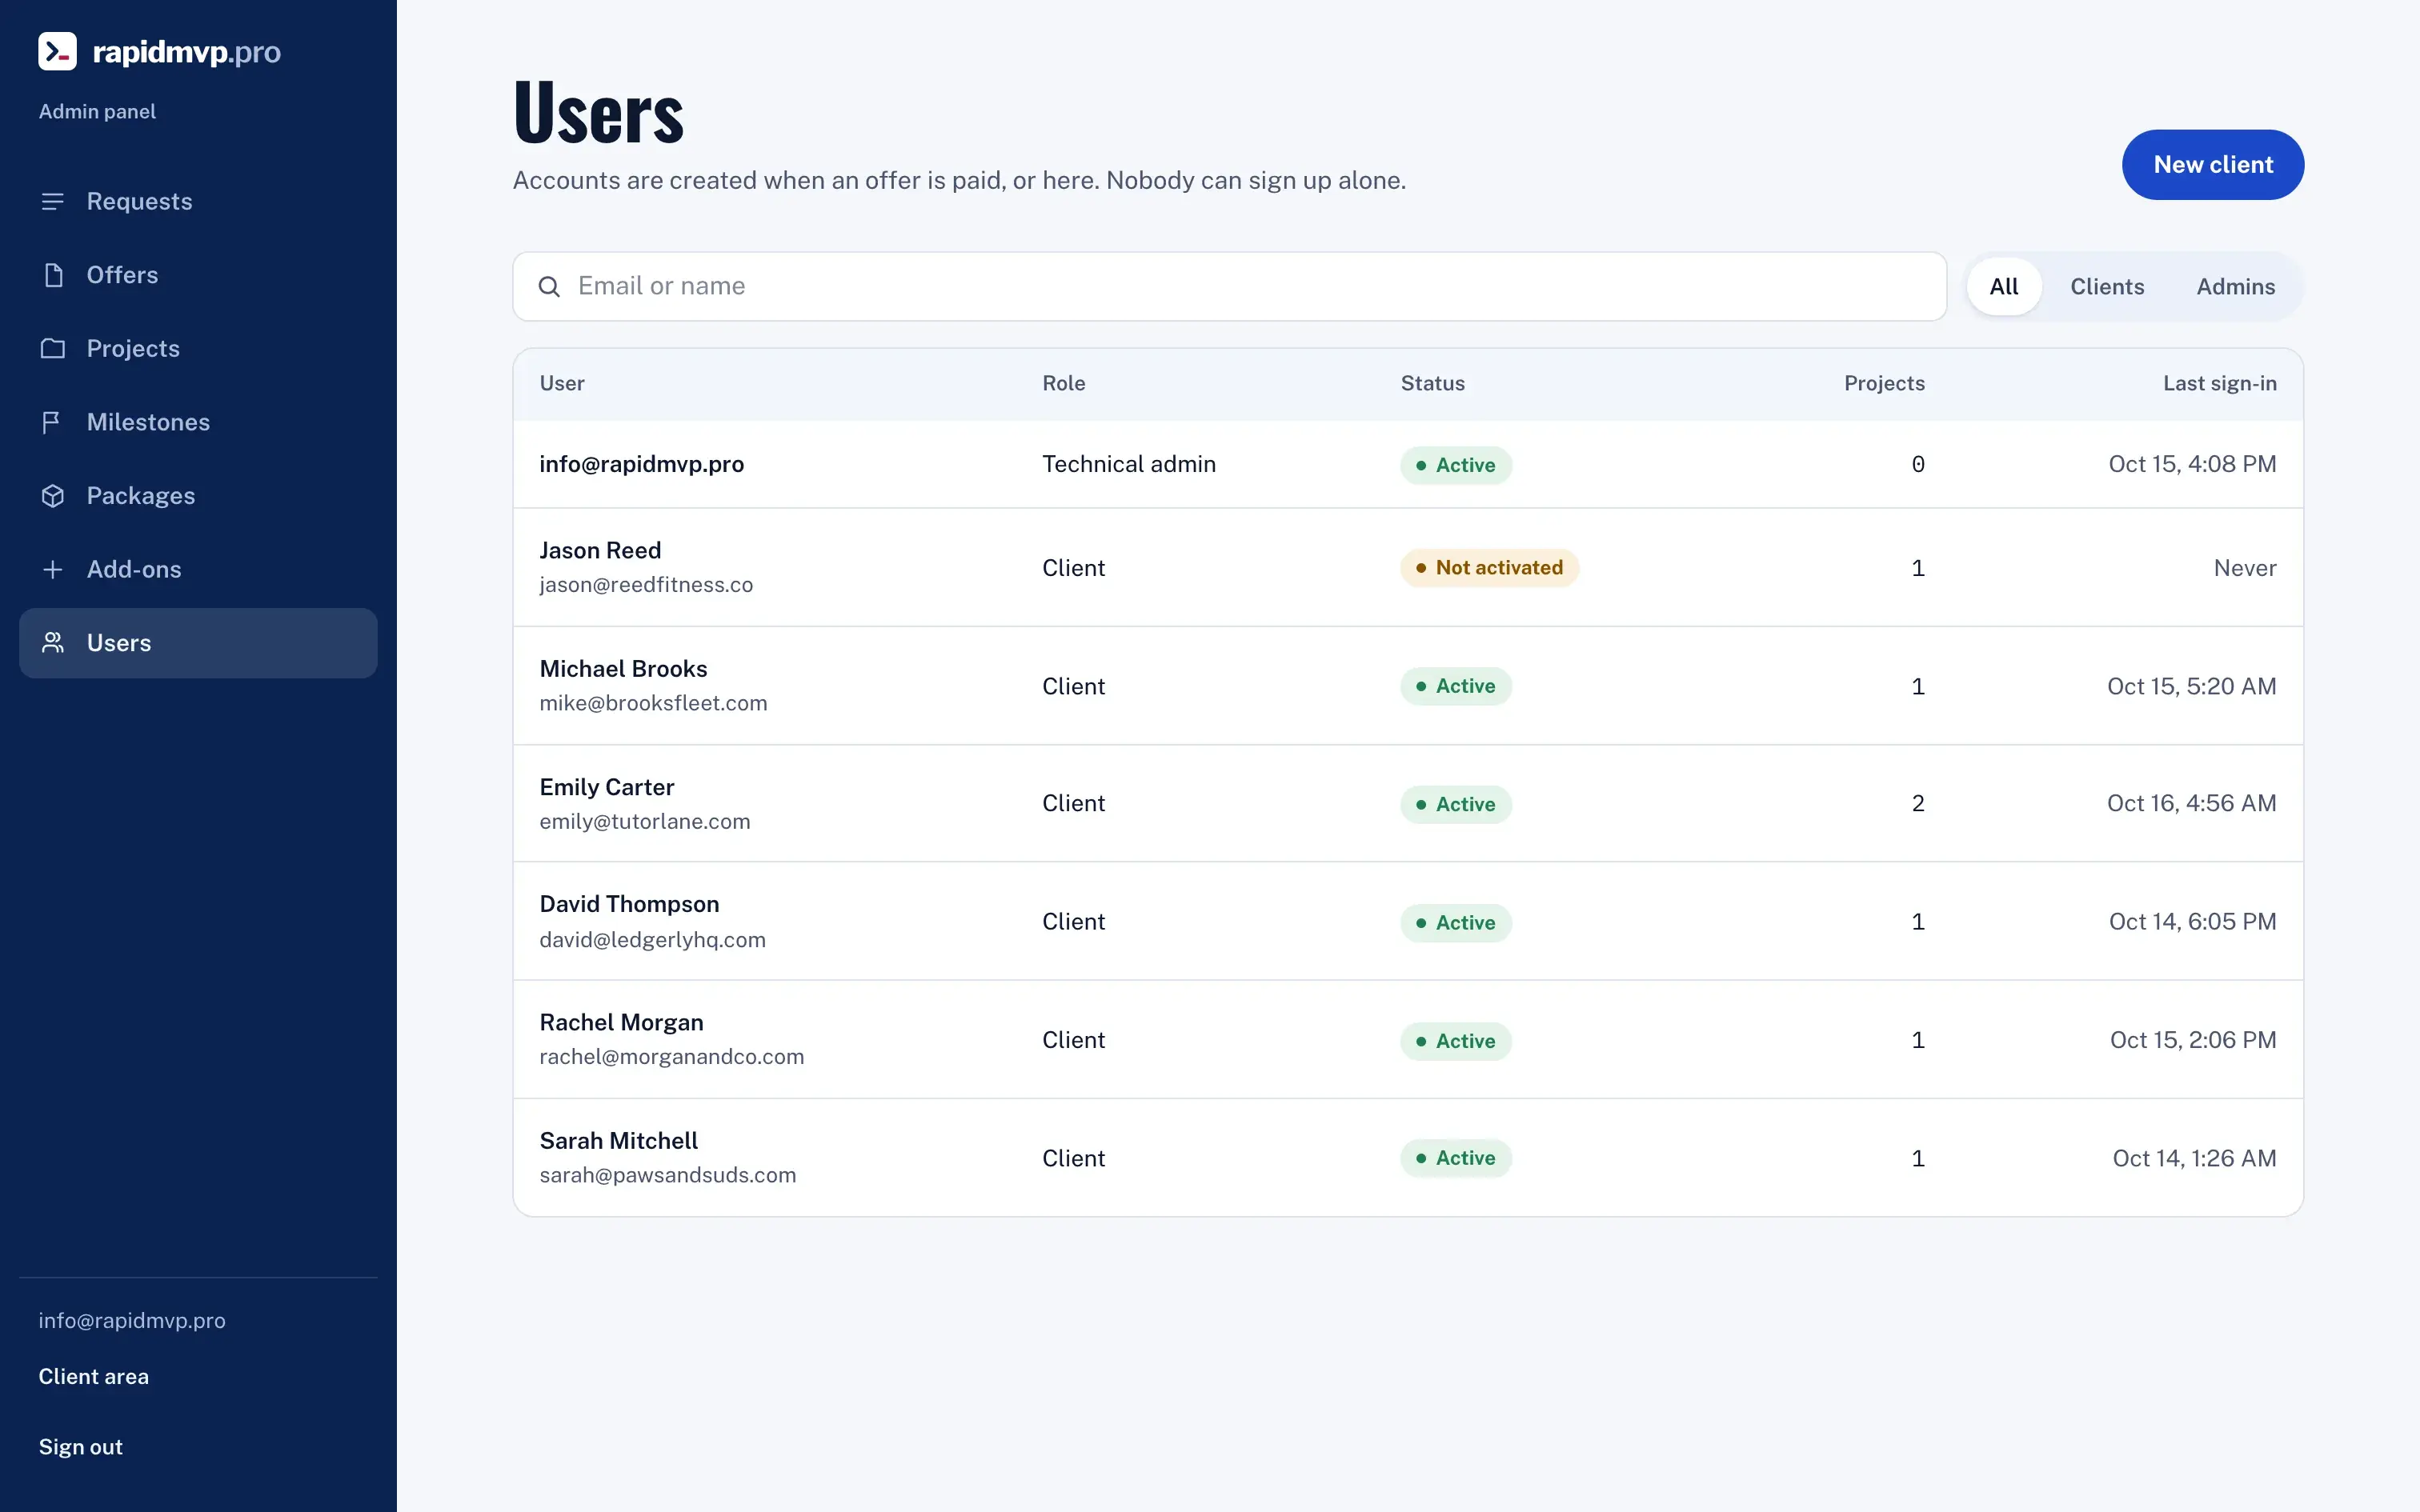Click the Technical admin role cell
The image size is (2420, 1512).
pos(1129,464)
